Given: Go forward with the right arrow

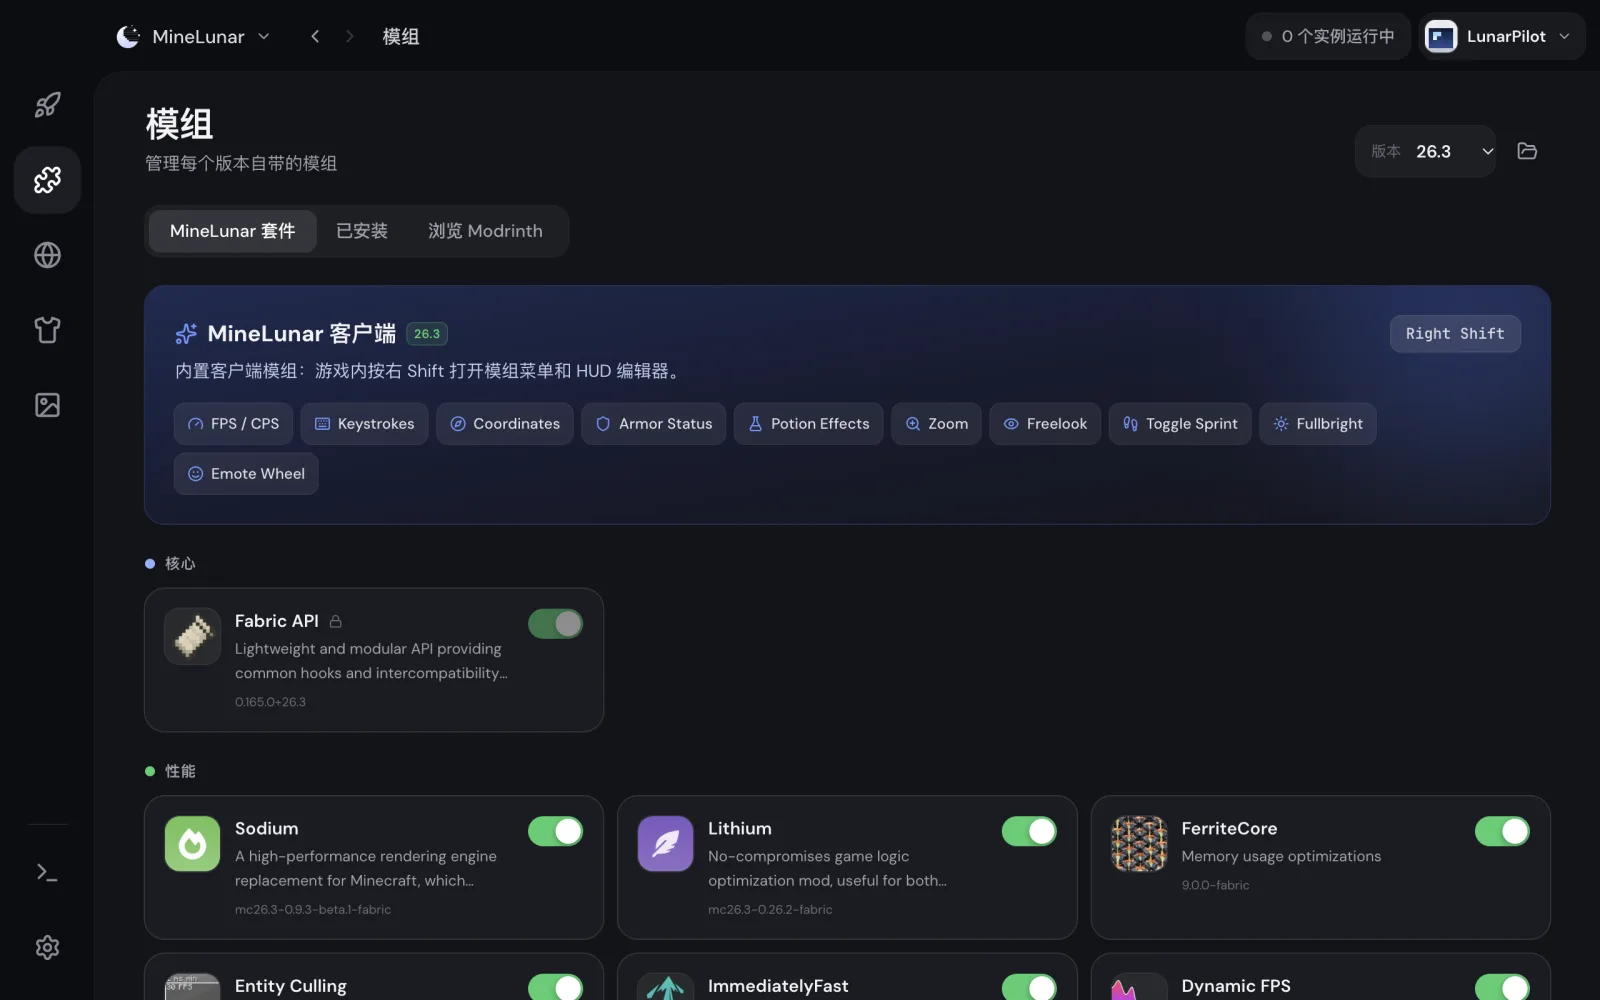Looking at the screenshot, I should (349, 36).
